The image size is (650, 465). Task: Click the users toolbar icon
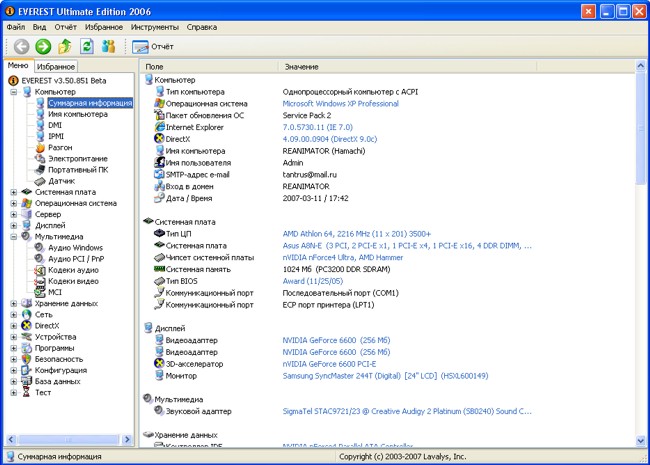tap(108, 46)
